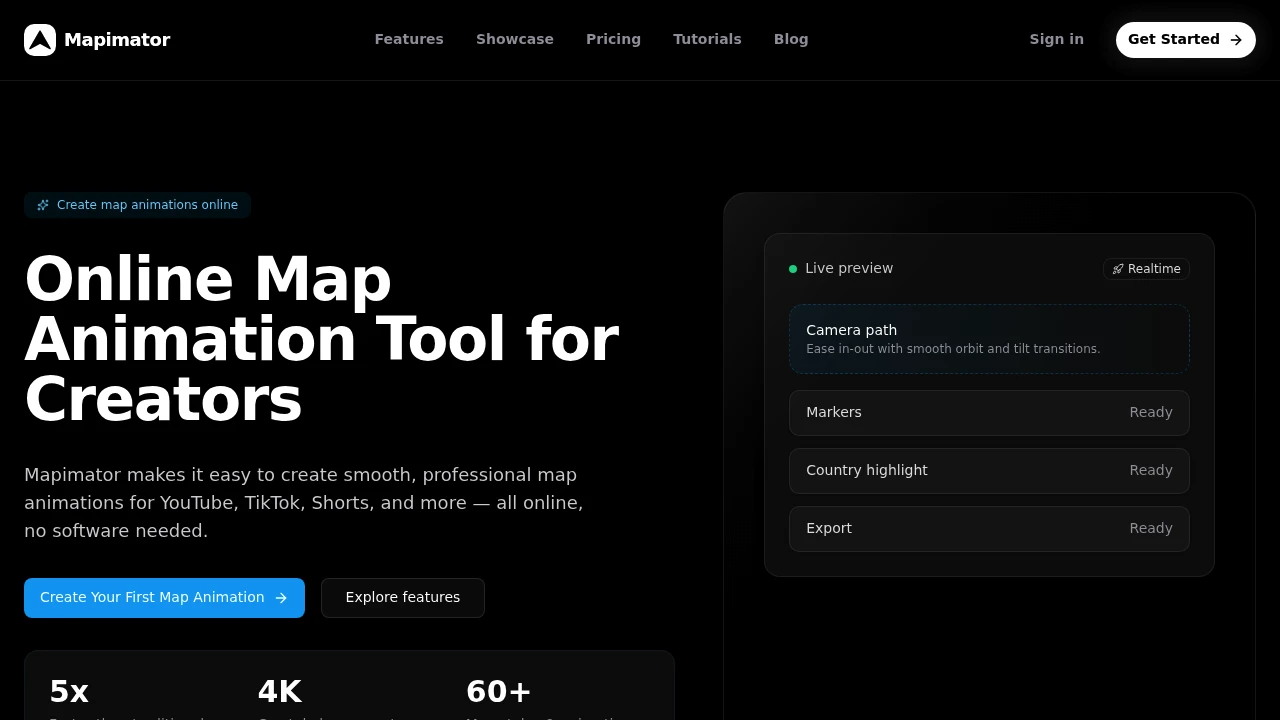The height and width of the screenshot is (720, 1280).
Task: Click arrow icon in Create Your First Map Animation
Action: tap(281, 598)
